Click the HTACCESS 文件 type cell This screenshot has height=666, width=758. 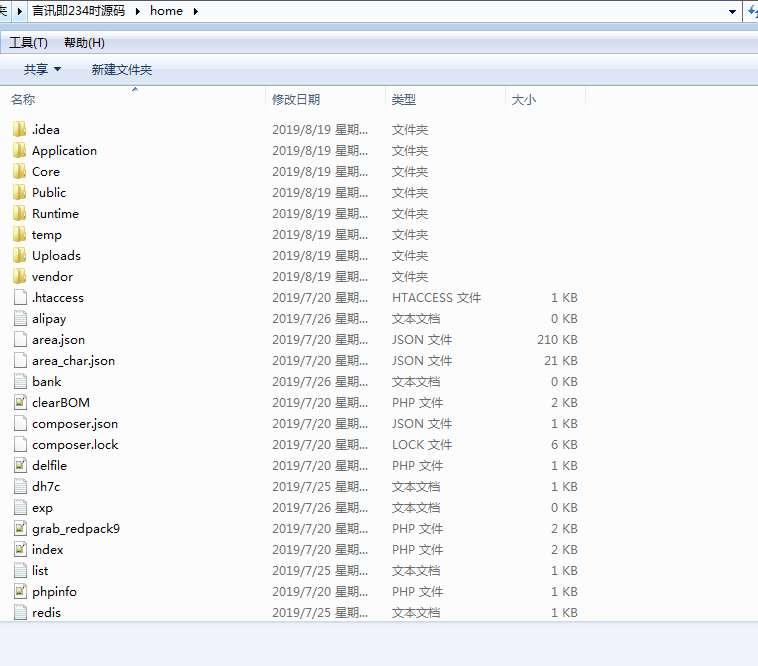437,298
